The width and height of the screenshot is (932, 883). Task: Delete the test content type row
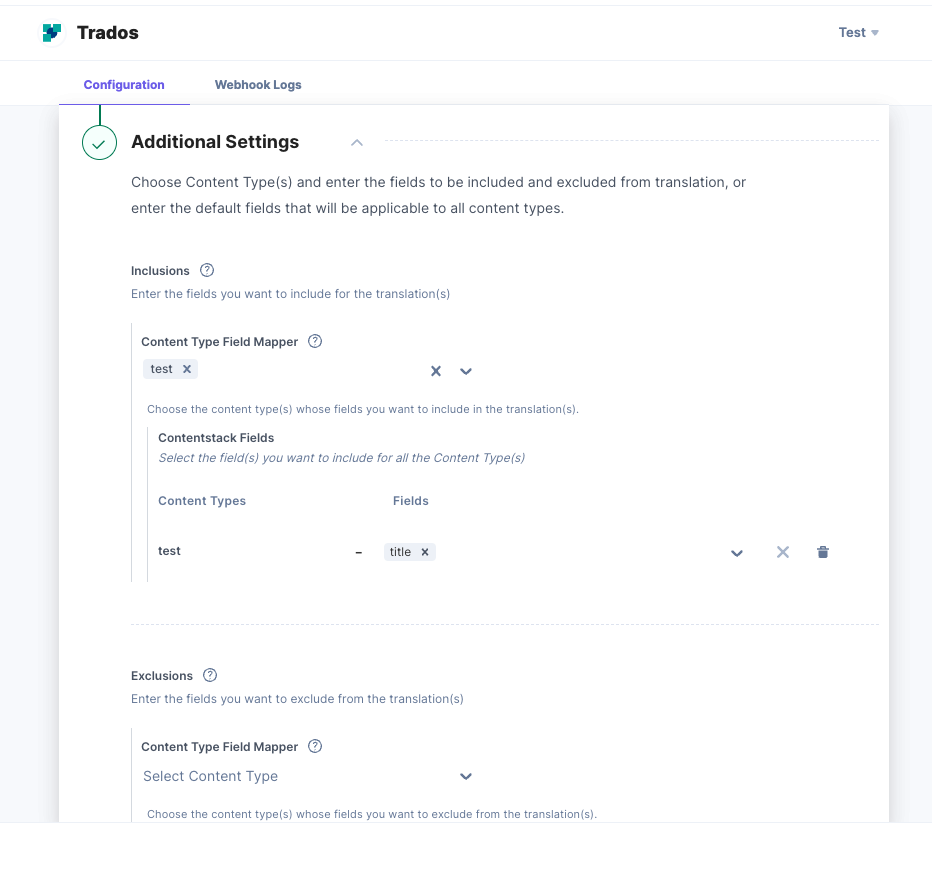coord(823,552)
